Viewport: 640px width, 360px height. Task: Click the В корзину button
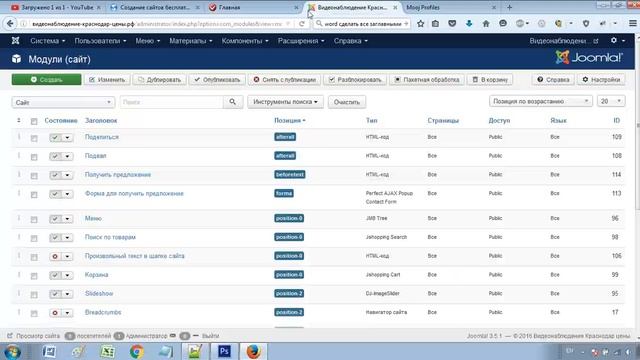[490, 80]
